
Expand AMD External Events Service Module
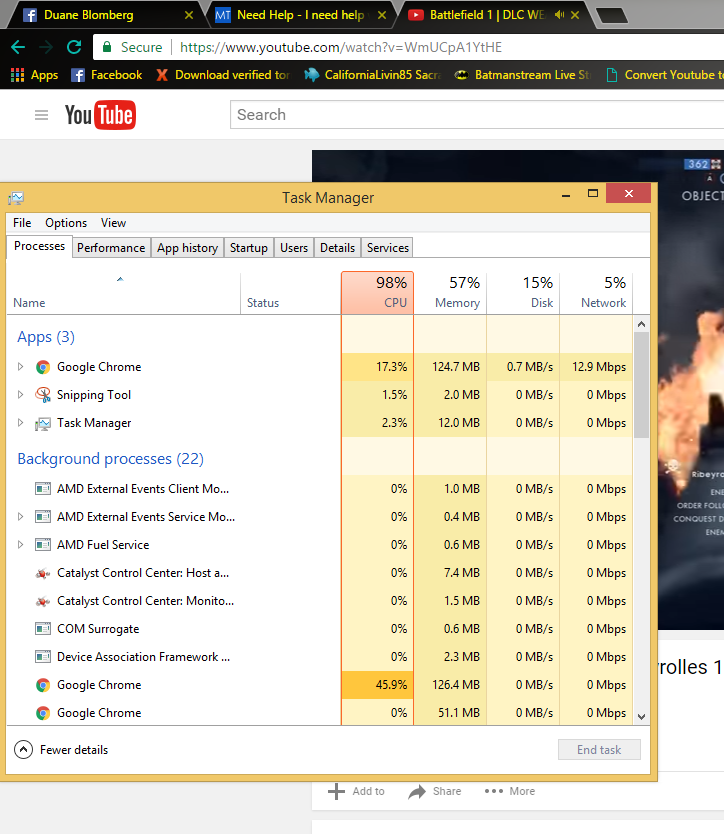point(20,516)
